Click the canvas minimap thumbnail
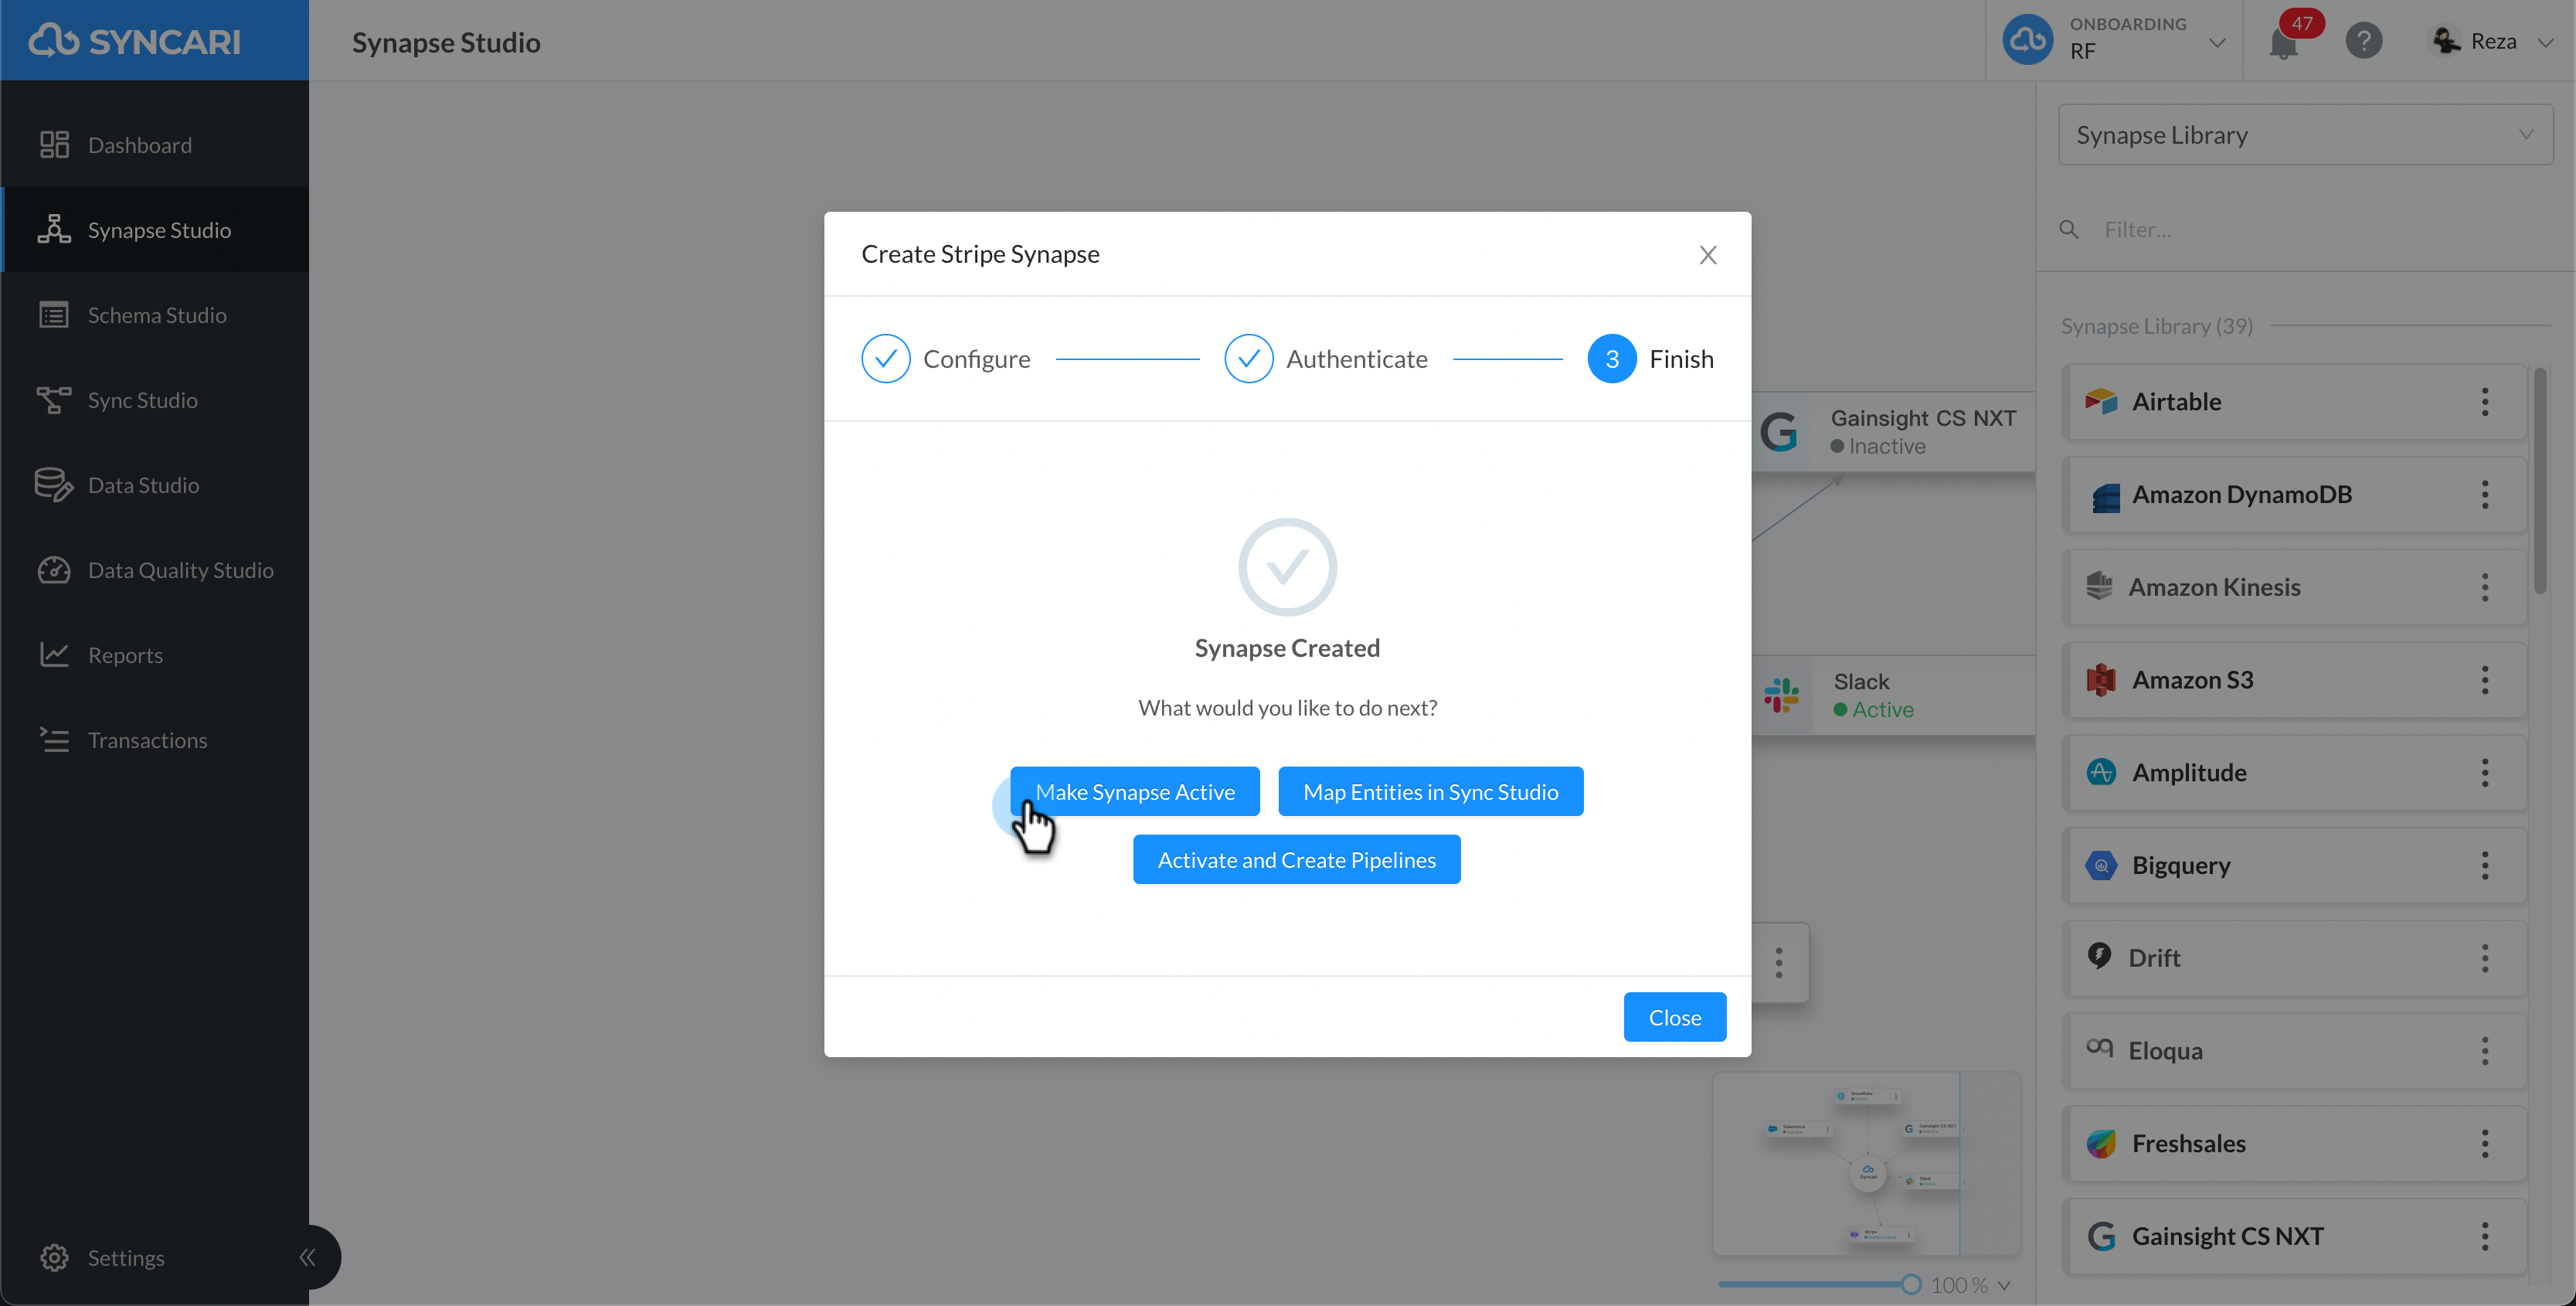This screenshot has height=1306, width=2576. tap(1866, 1164)
